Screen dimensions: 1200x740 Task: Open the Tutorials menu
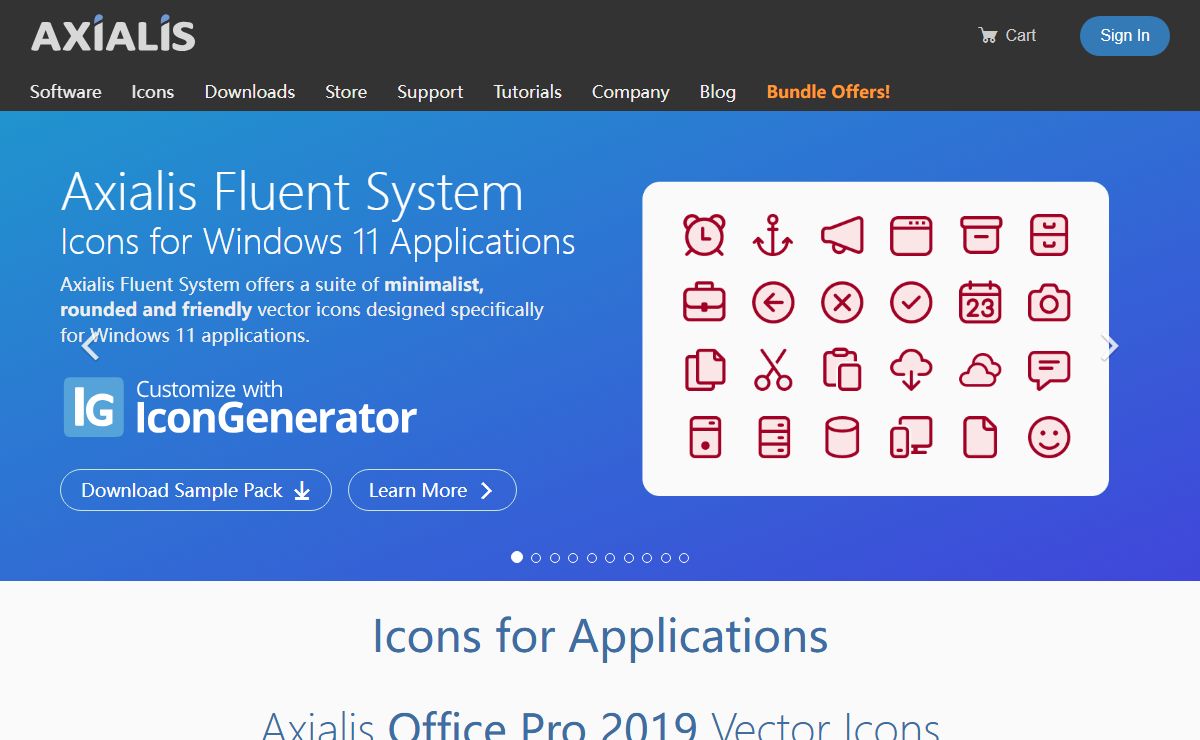click(x=528, y=92)
